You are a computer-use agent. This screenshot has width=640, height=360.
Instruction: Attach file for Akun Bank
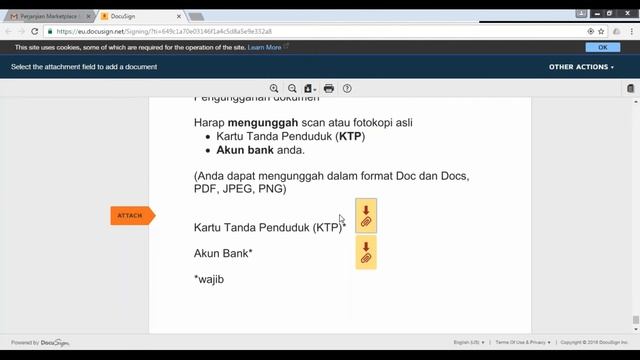pos(366,252)
